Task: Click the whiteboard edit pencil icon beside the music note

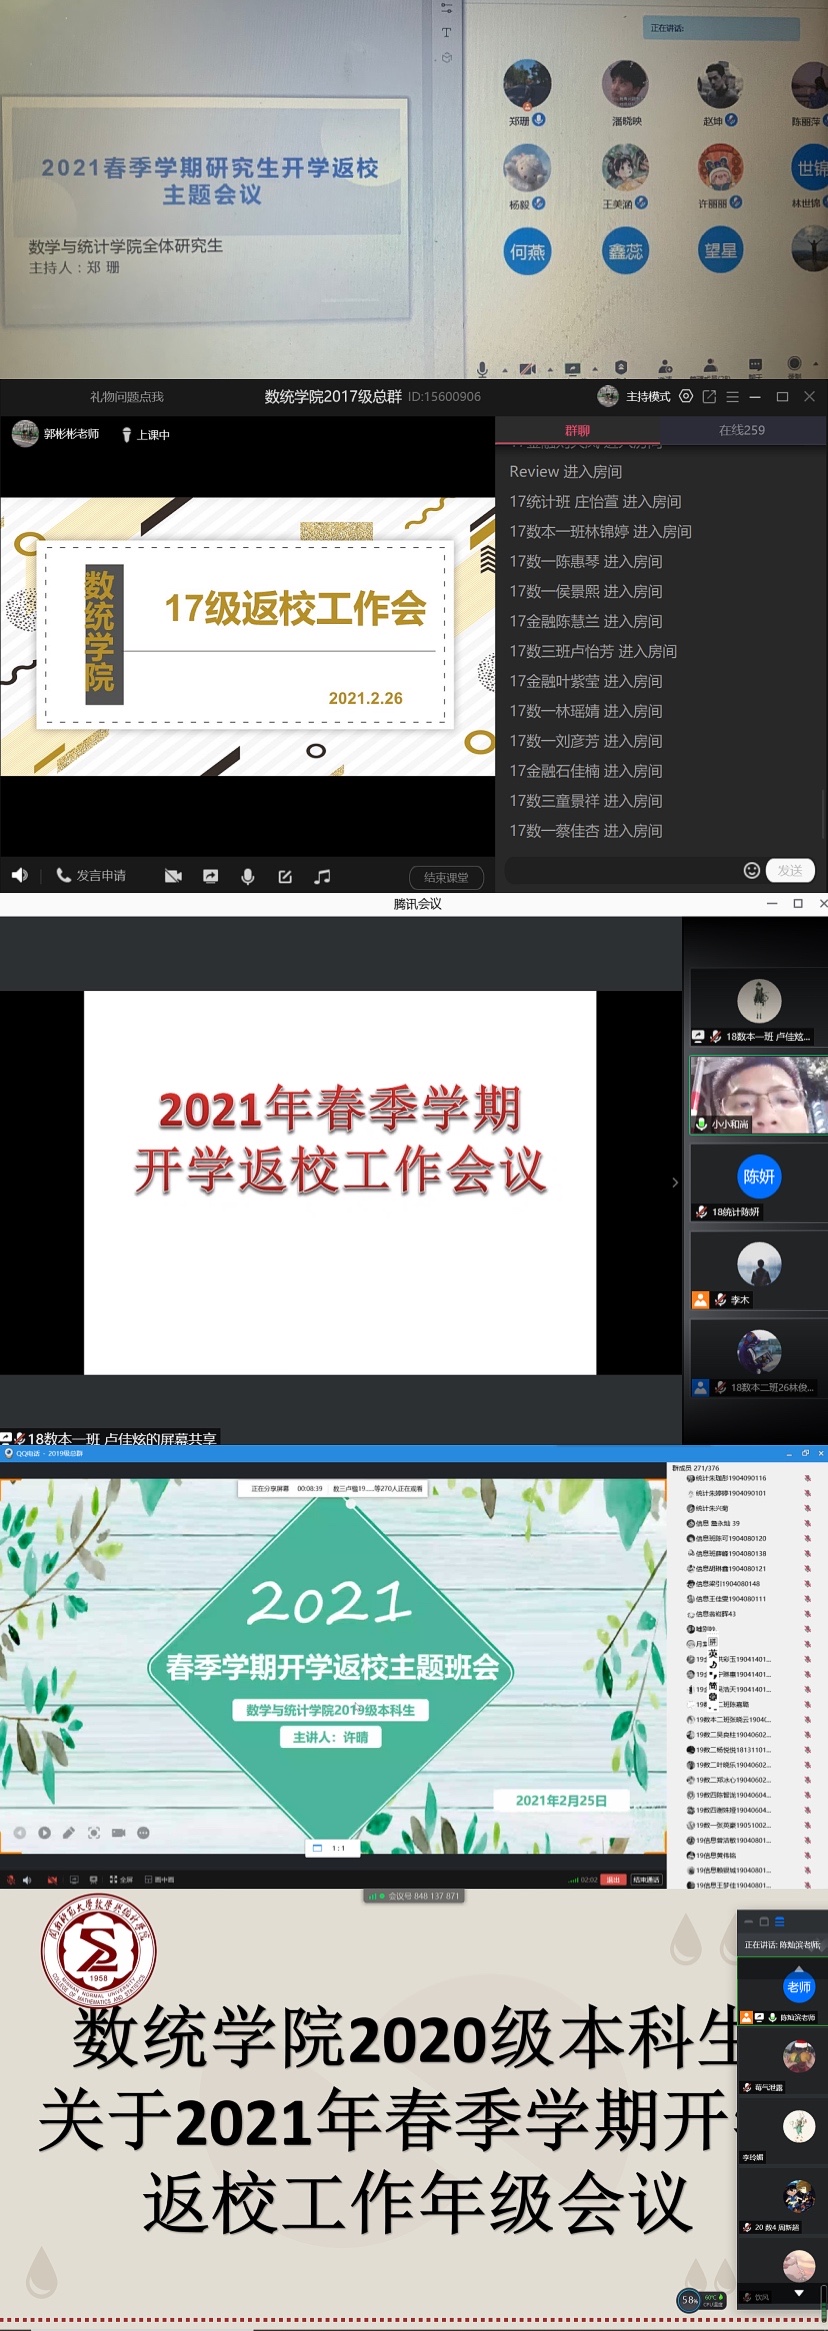Action: click(285, 876)
